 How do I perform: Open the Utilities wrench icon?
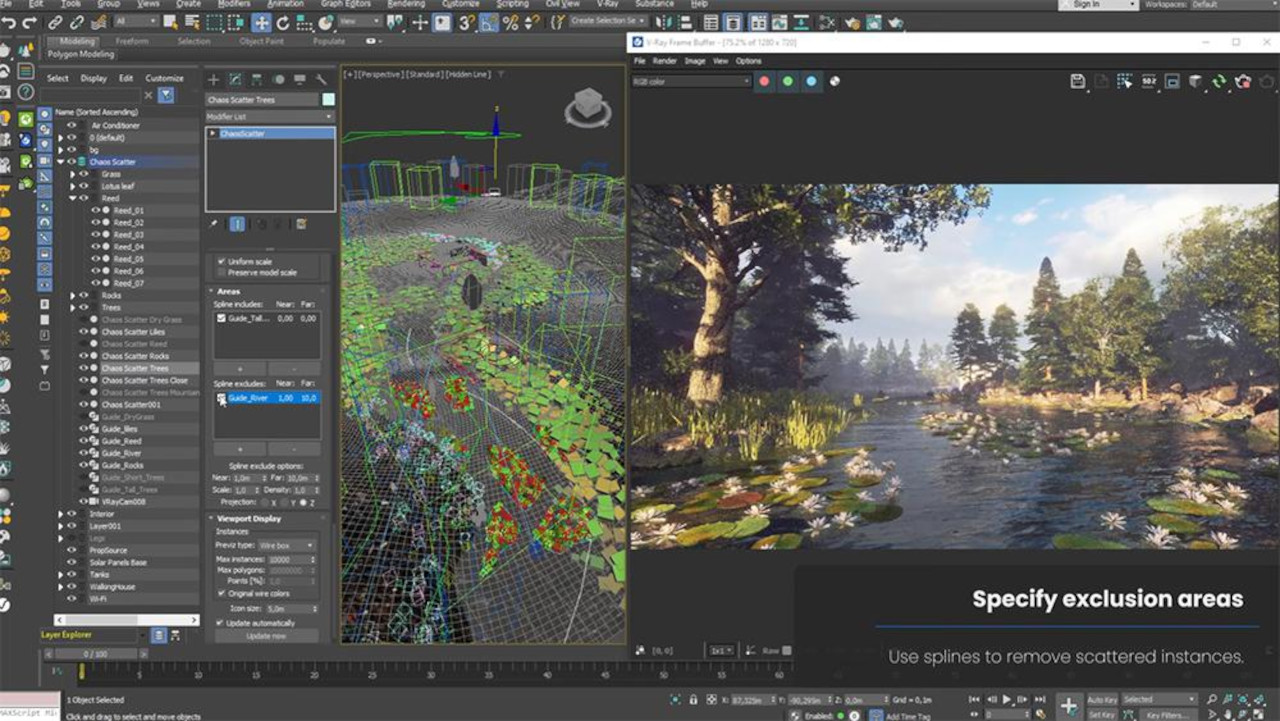click(321, 79)
